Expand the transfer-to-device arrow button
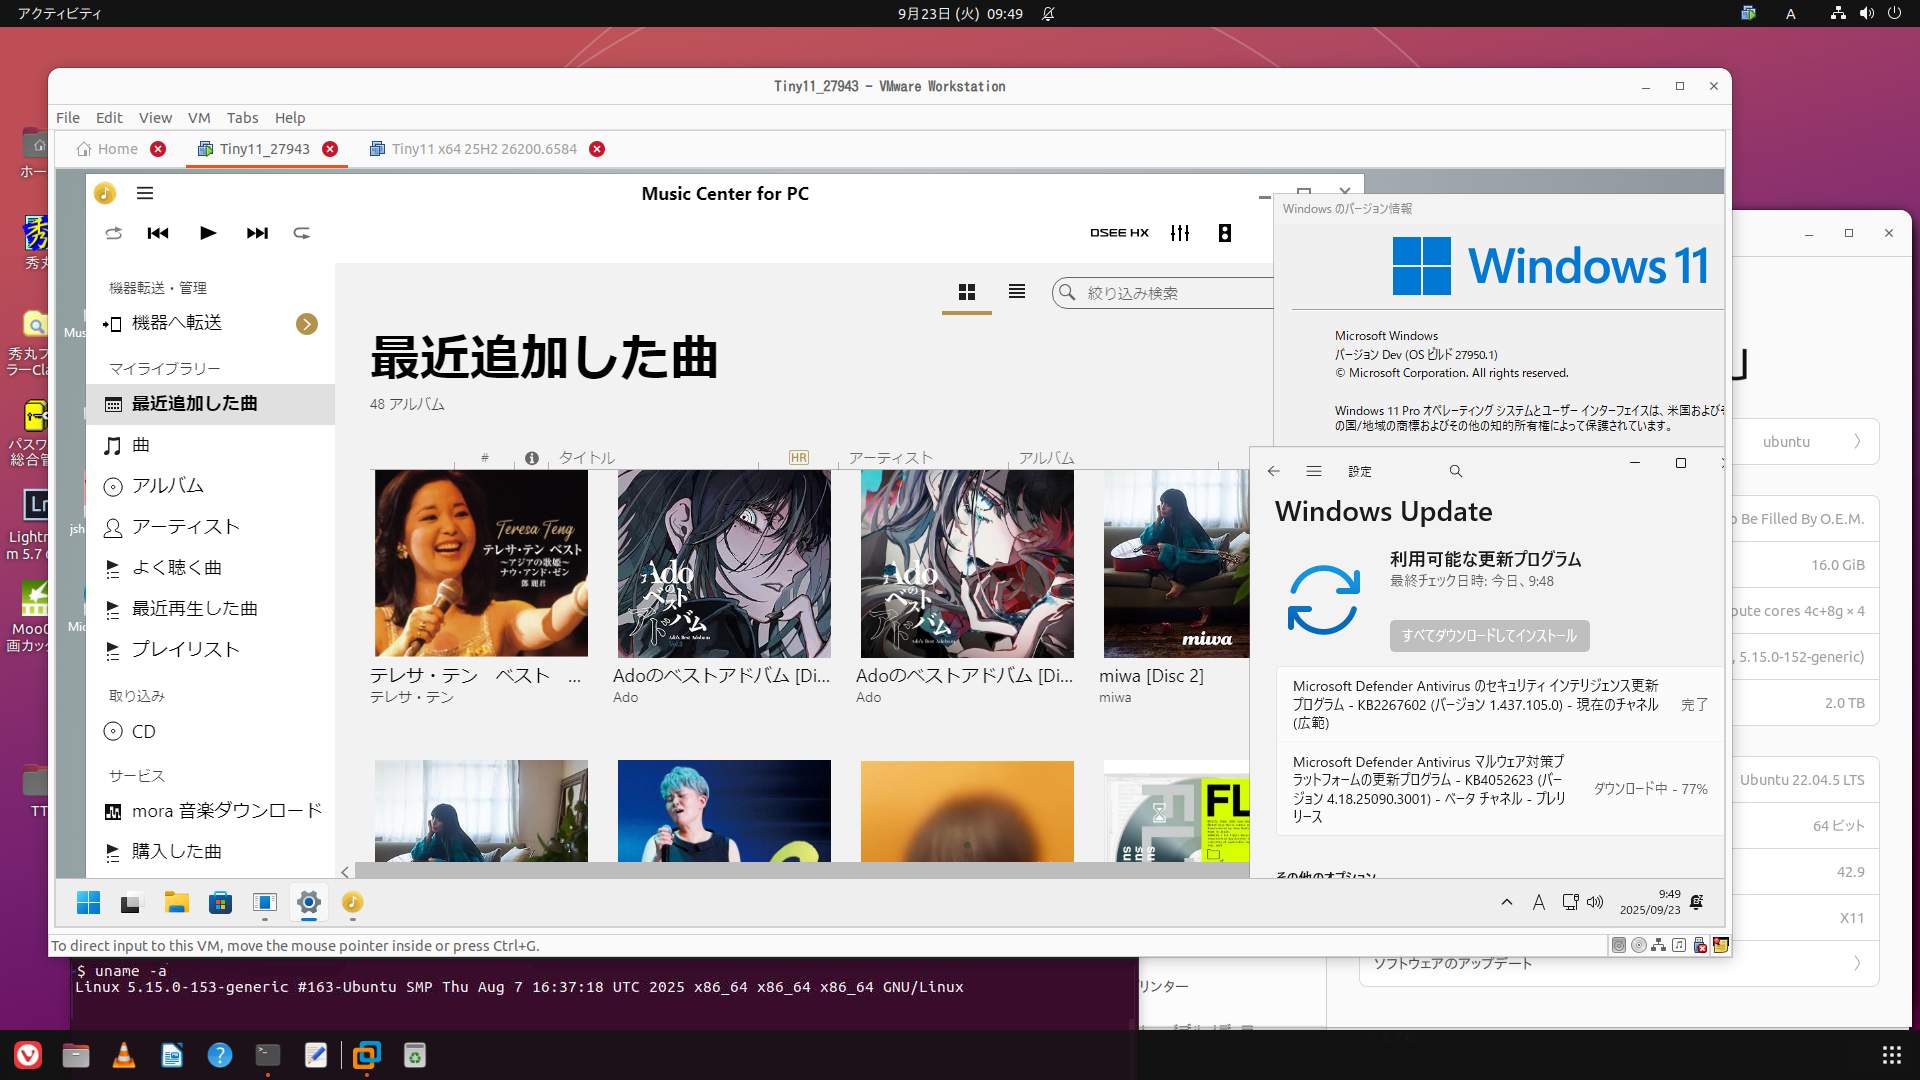Viewport: 1920px width, 1080px height. tap(307, 324)
